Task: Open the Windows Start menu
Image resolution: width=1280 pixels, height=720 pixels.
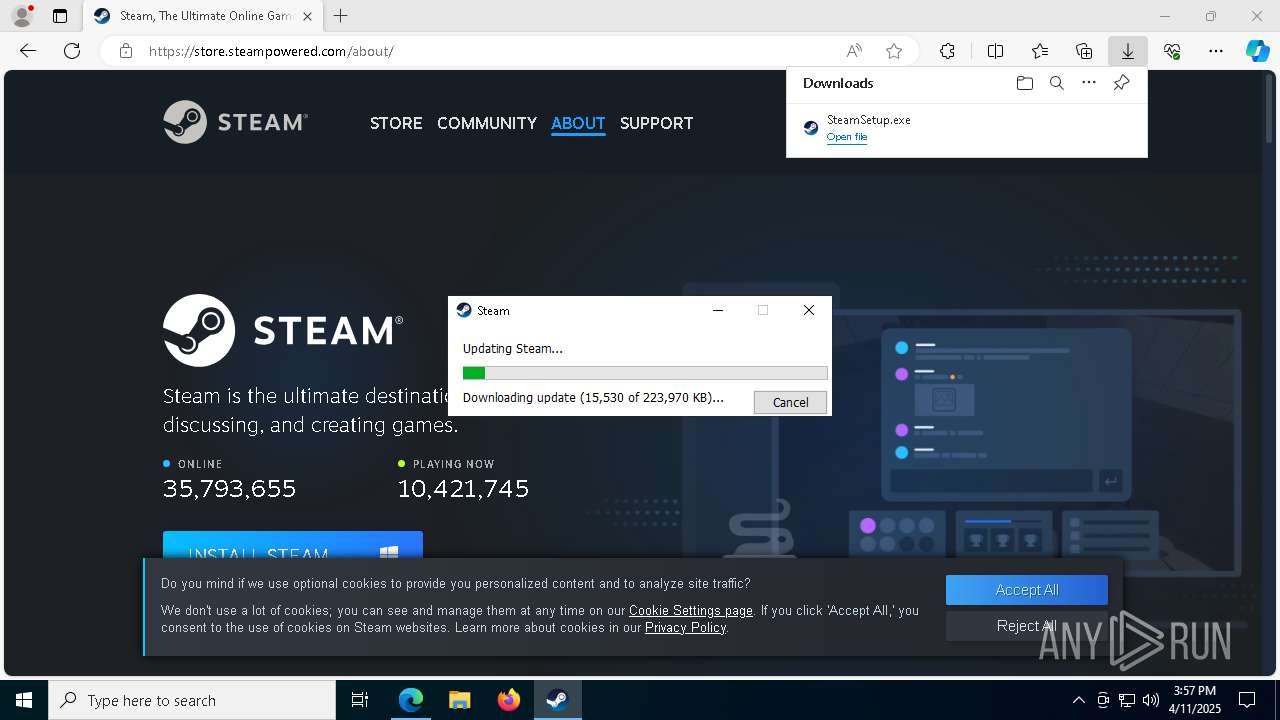Action: point(24,700)
